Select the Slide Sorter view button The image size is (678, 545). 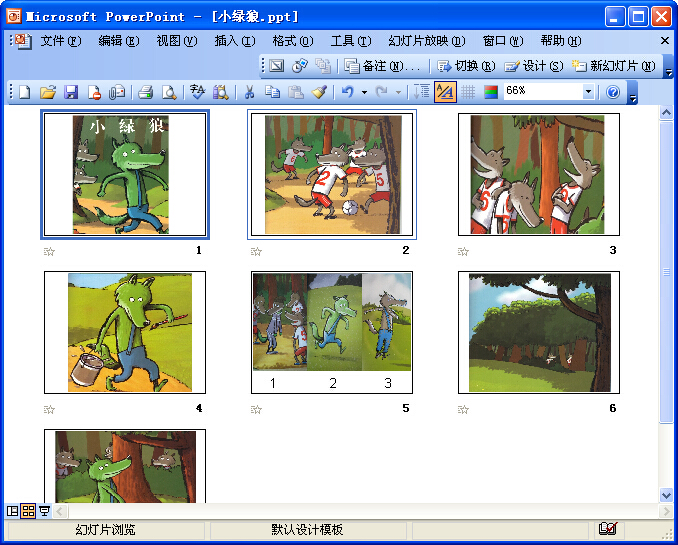point(28,511)
